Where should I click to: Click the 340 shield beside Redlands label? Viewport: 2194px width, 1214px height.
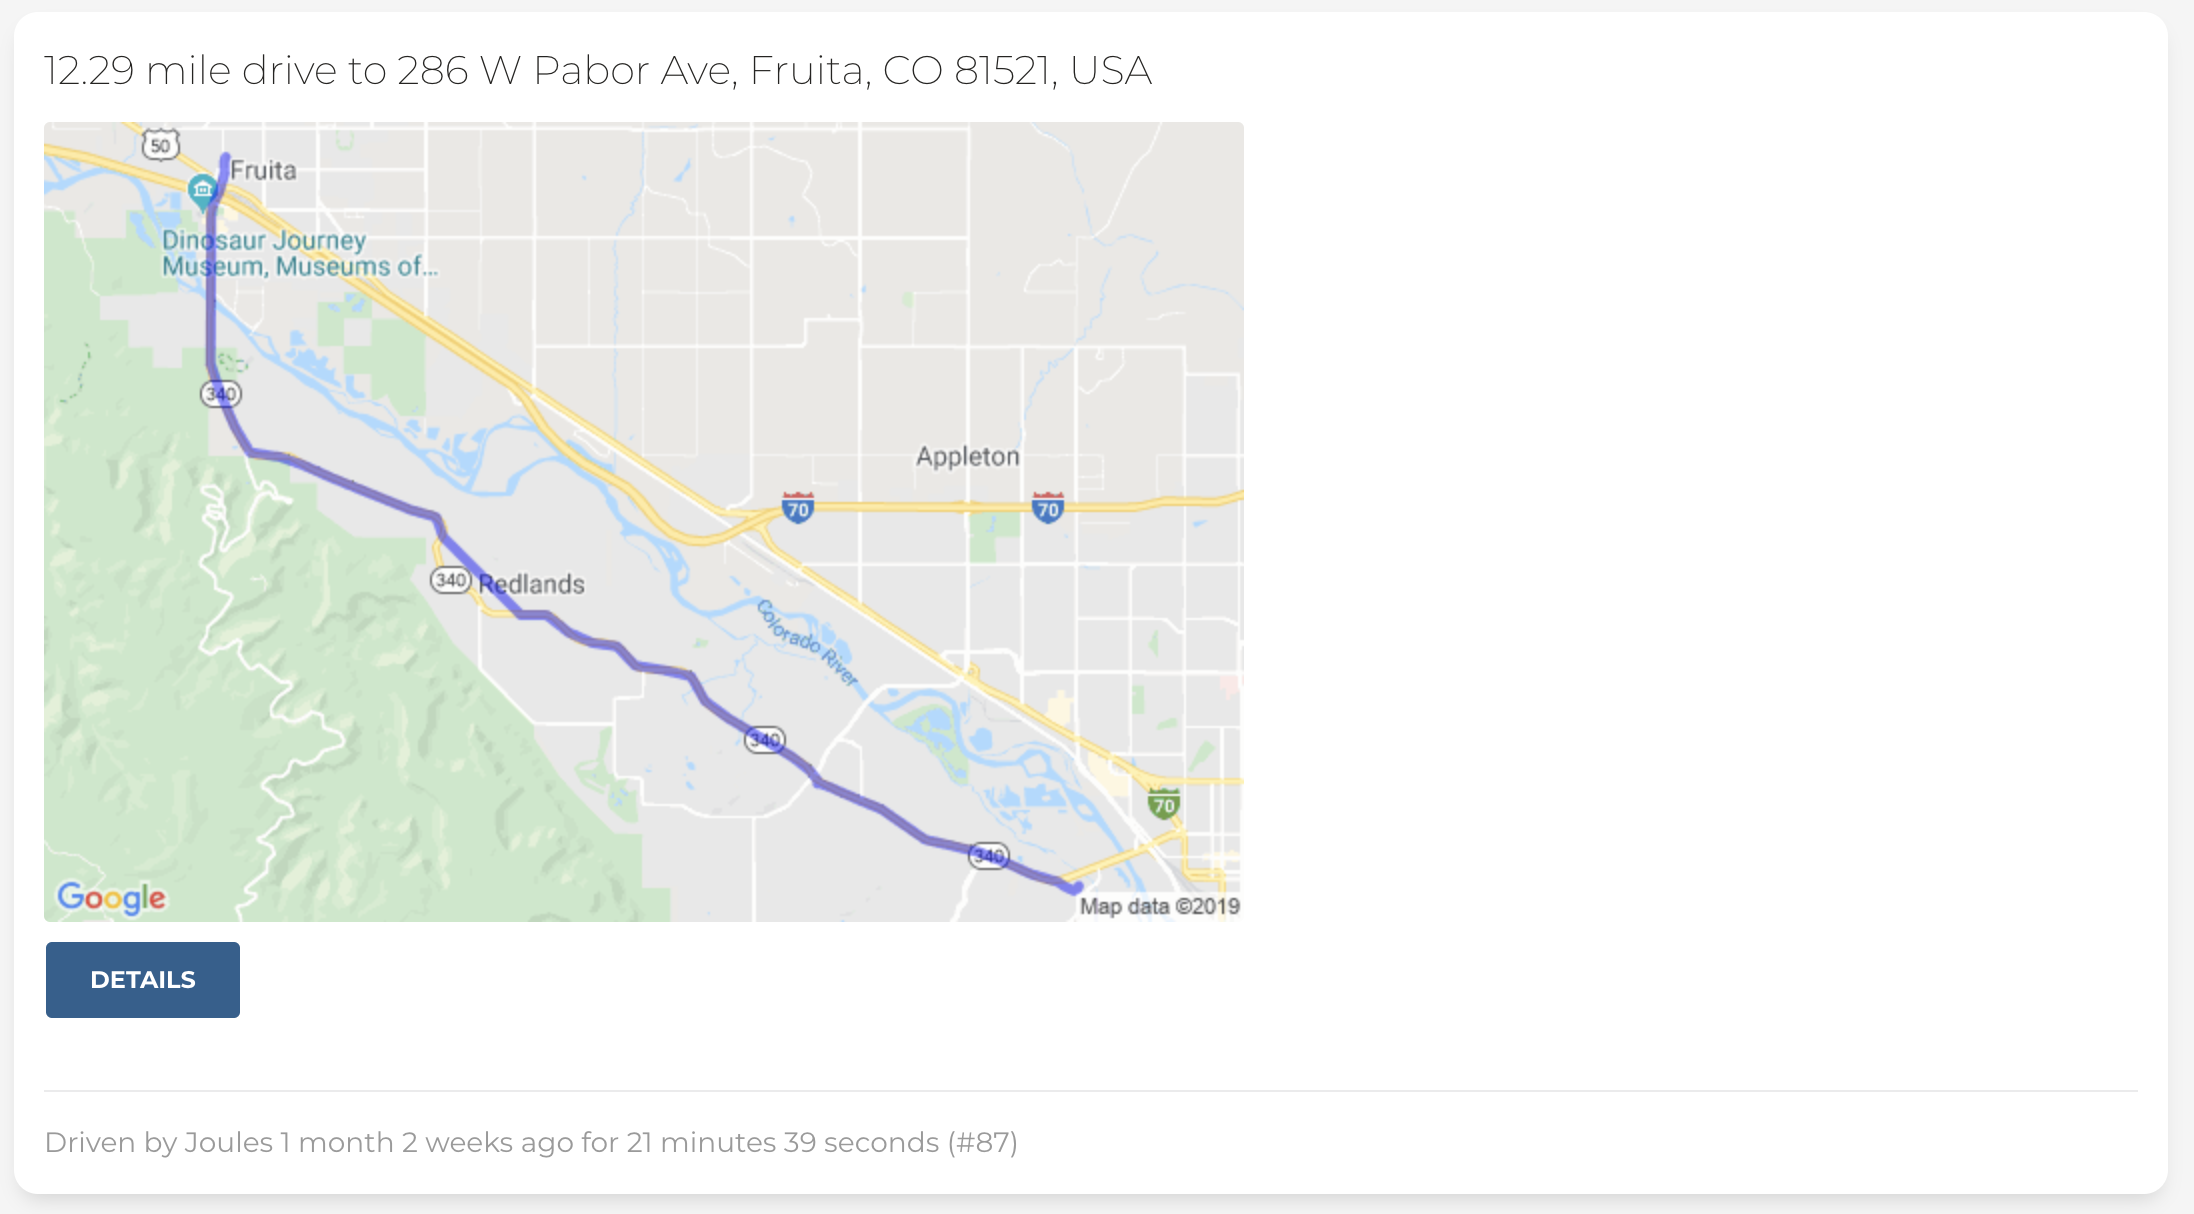(450, 580)
